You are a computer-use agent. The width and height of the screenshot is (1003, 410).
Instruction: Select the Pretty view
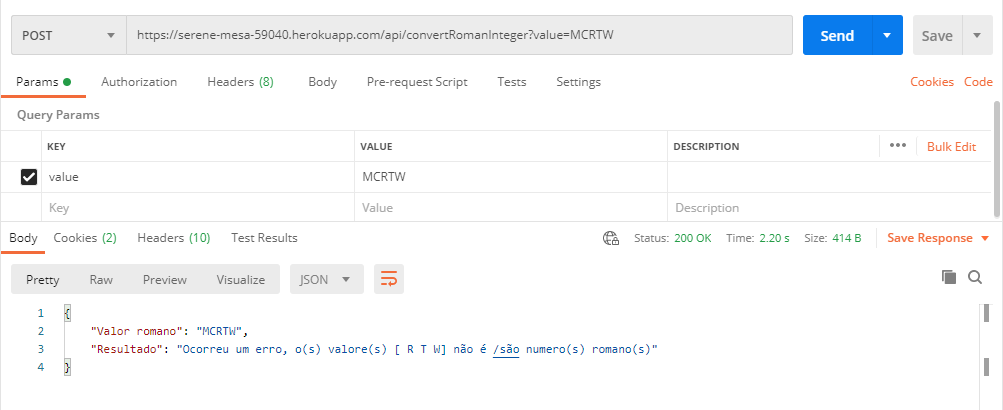[43, 280]
